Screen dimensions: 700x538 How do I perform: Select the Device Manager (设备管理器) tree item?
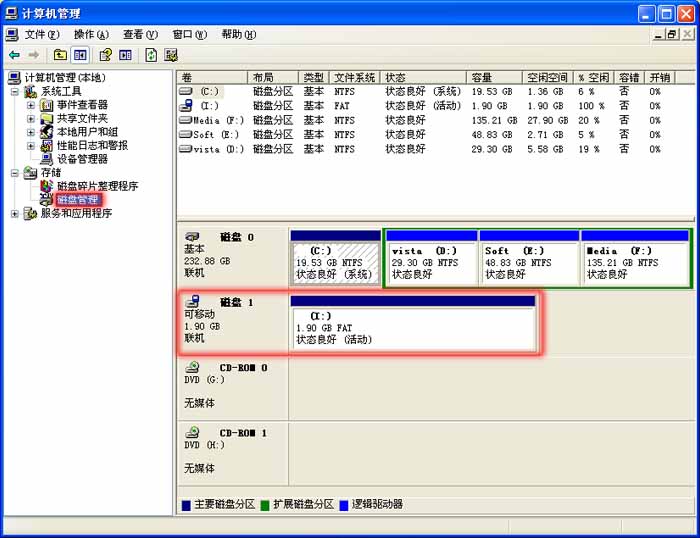82,159
